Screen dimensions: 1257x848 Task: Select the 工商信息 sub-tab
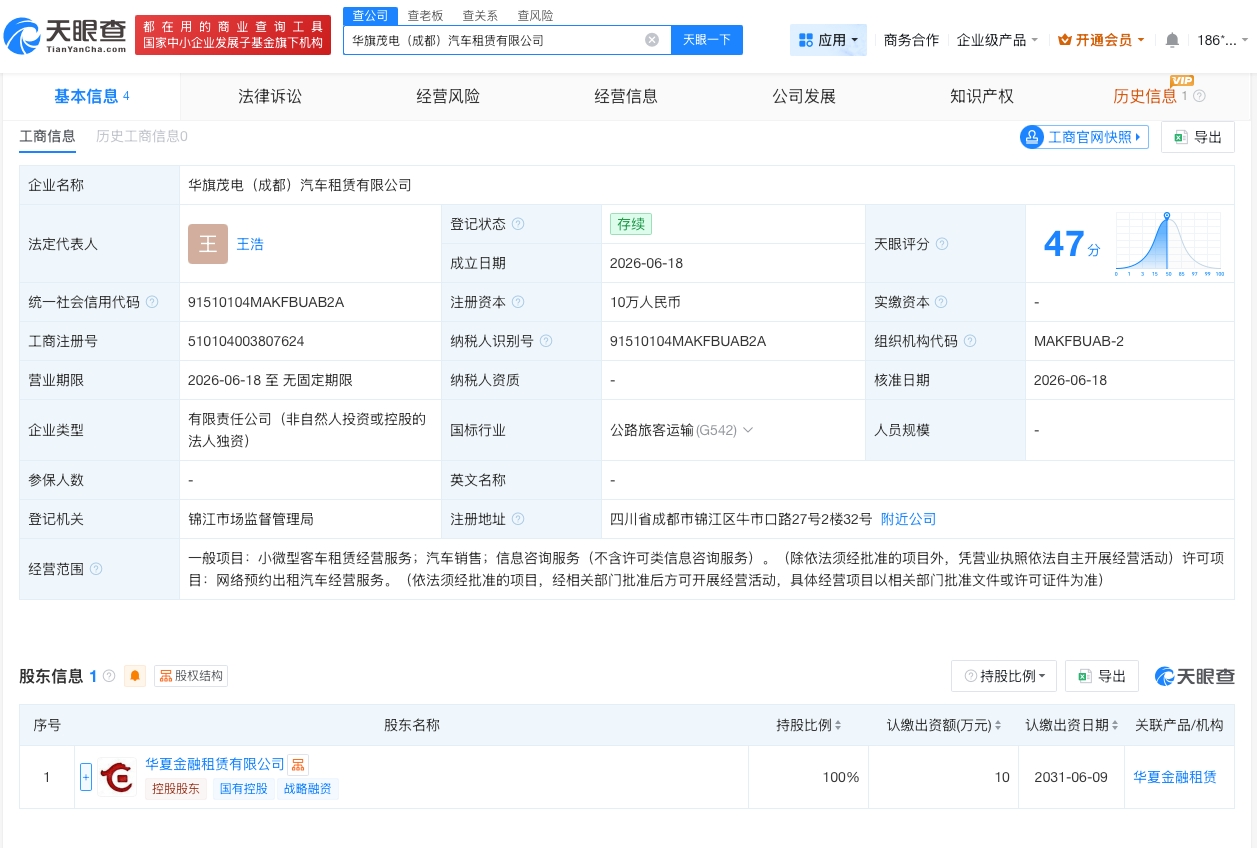click(x=47, y=137)
